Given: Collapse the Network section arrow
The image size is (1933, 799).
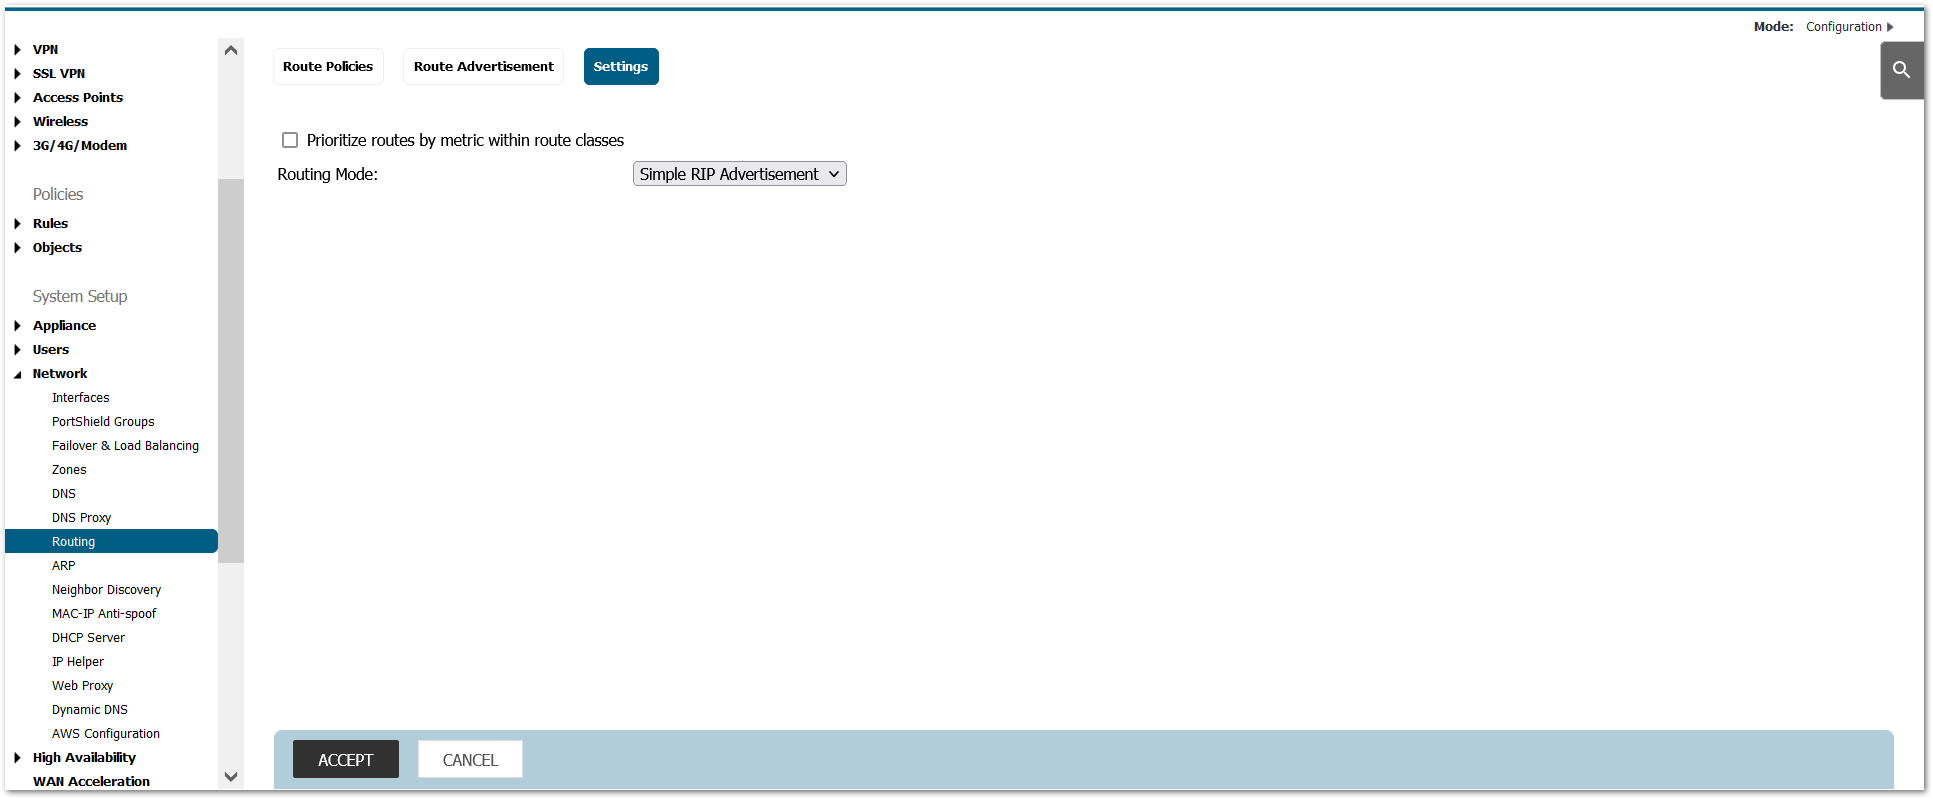Looking at the screenshot, I should point(17,375).
